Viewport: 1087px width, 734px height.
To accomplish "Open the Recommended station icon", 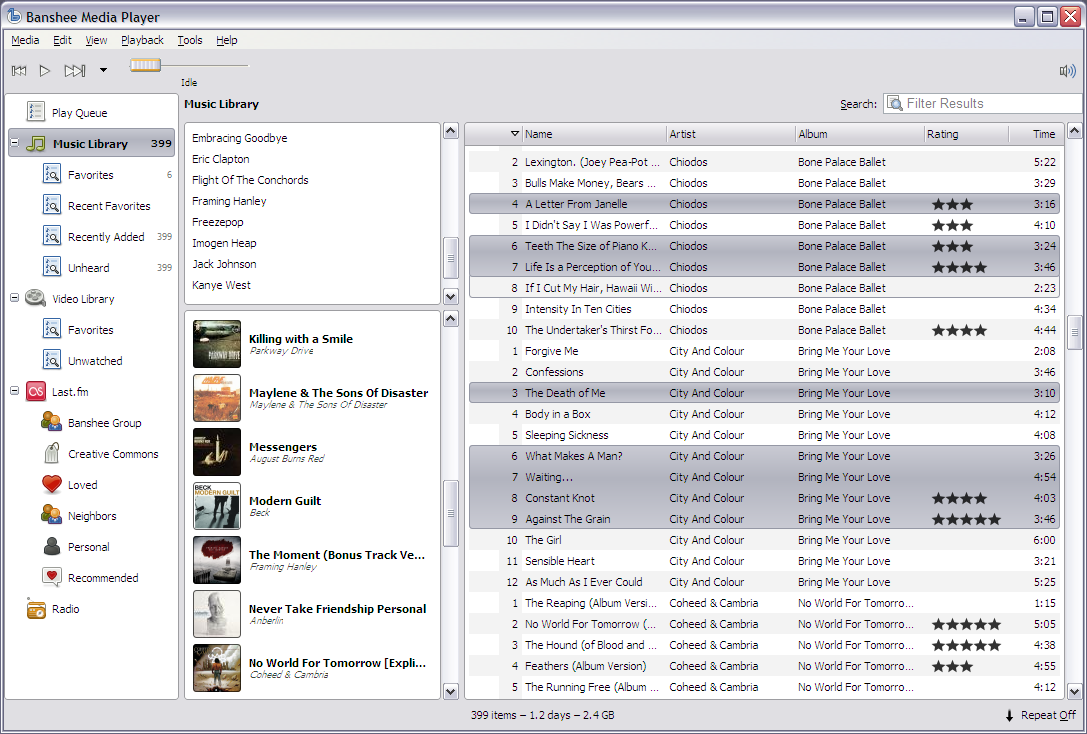I will pyautogui.click(x=52, y=577).
